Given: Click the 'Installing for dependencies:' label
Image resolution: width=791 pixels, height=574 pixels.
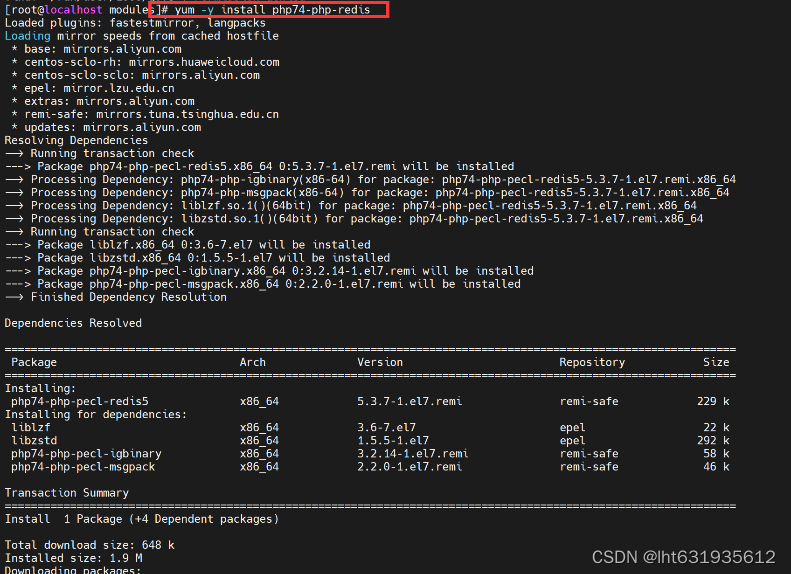Looking at the screenshot, I should click(x=96, y=415).
